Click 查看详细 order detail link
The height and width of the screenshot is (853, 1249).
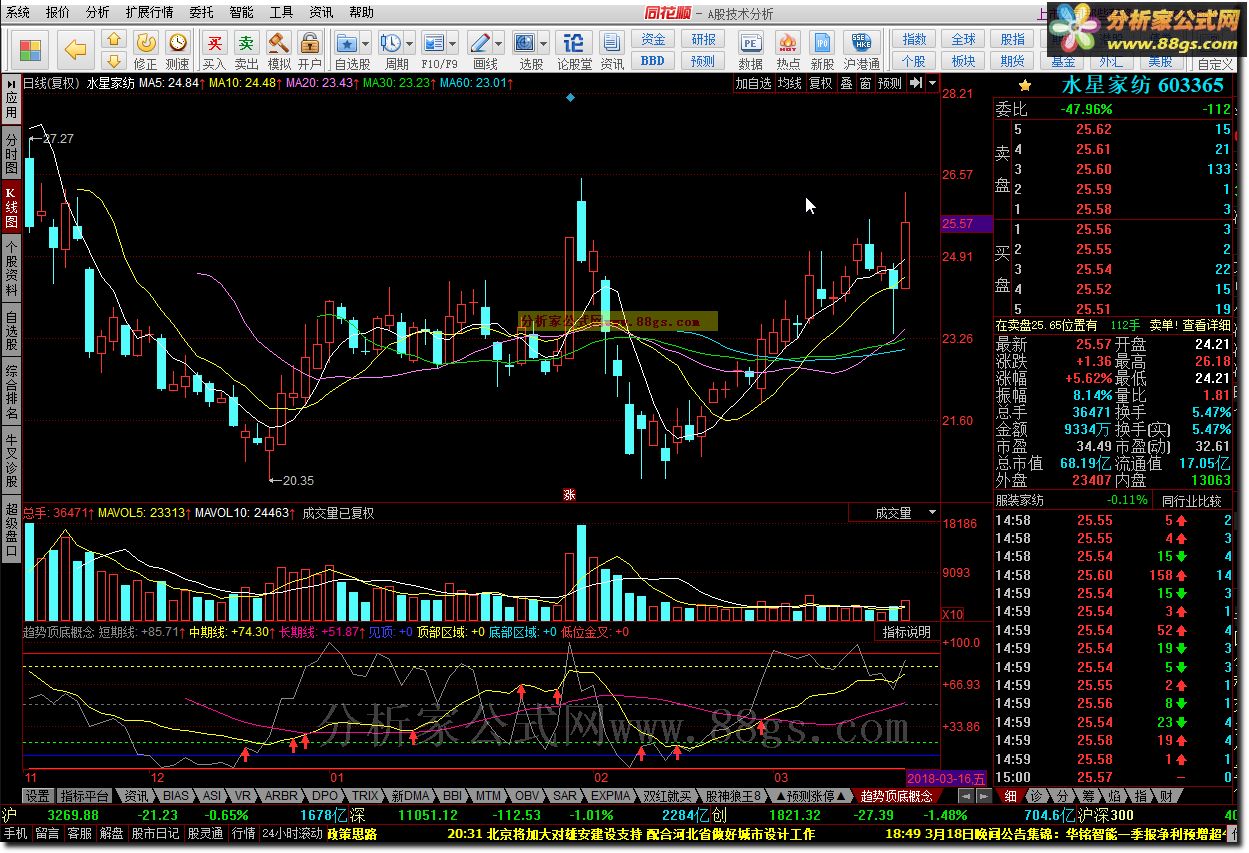[1206, 325]
